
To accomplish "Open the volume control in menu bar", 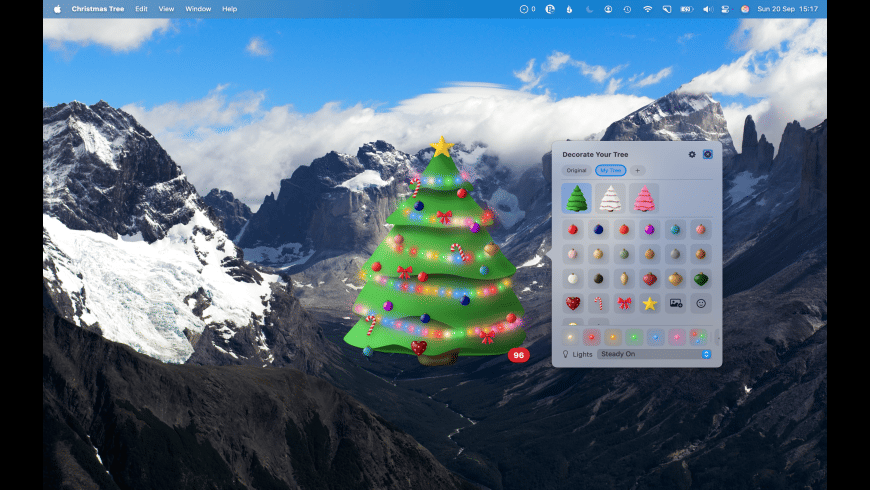I will point(708,9).
